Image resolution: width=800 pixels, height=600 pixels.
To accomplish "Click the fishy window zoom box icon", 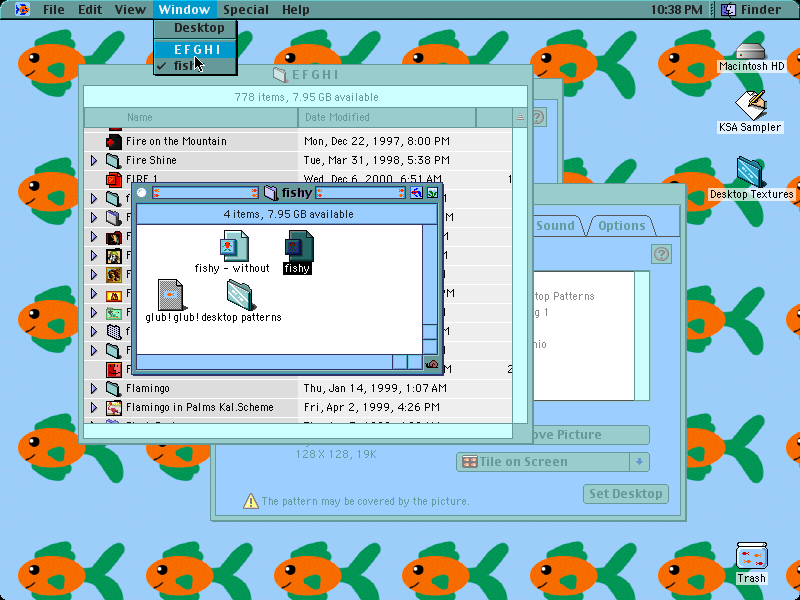I will tap(416, 192).
